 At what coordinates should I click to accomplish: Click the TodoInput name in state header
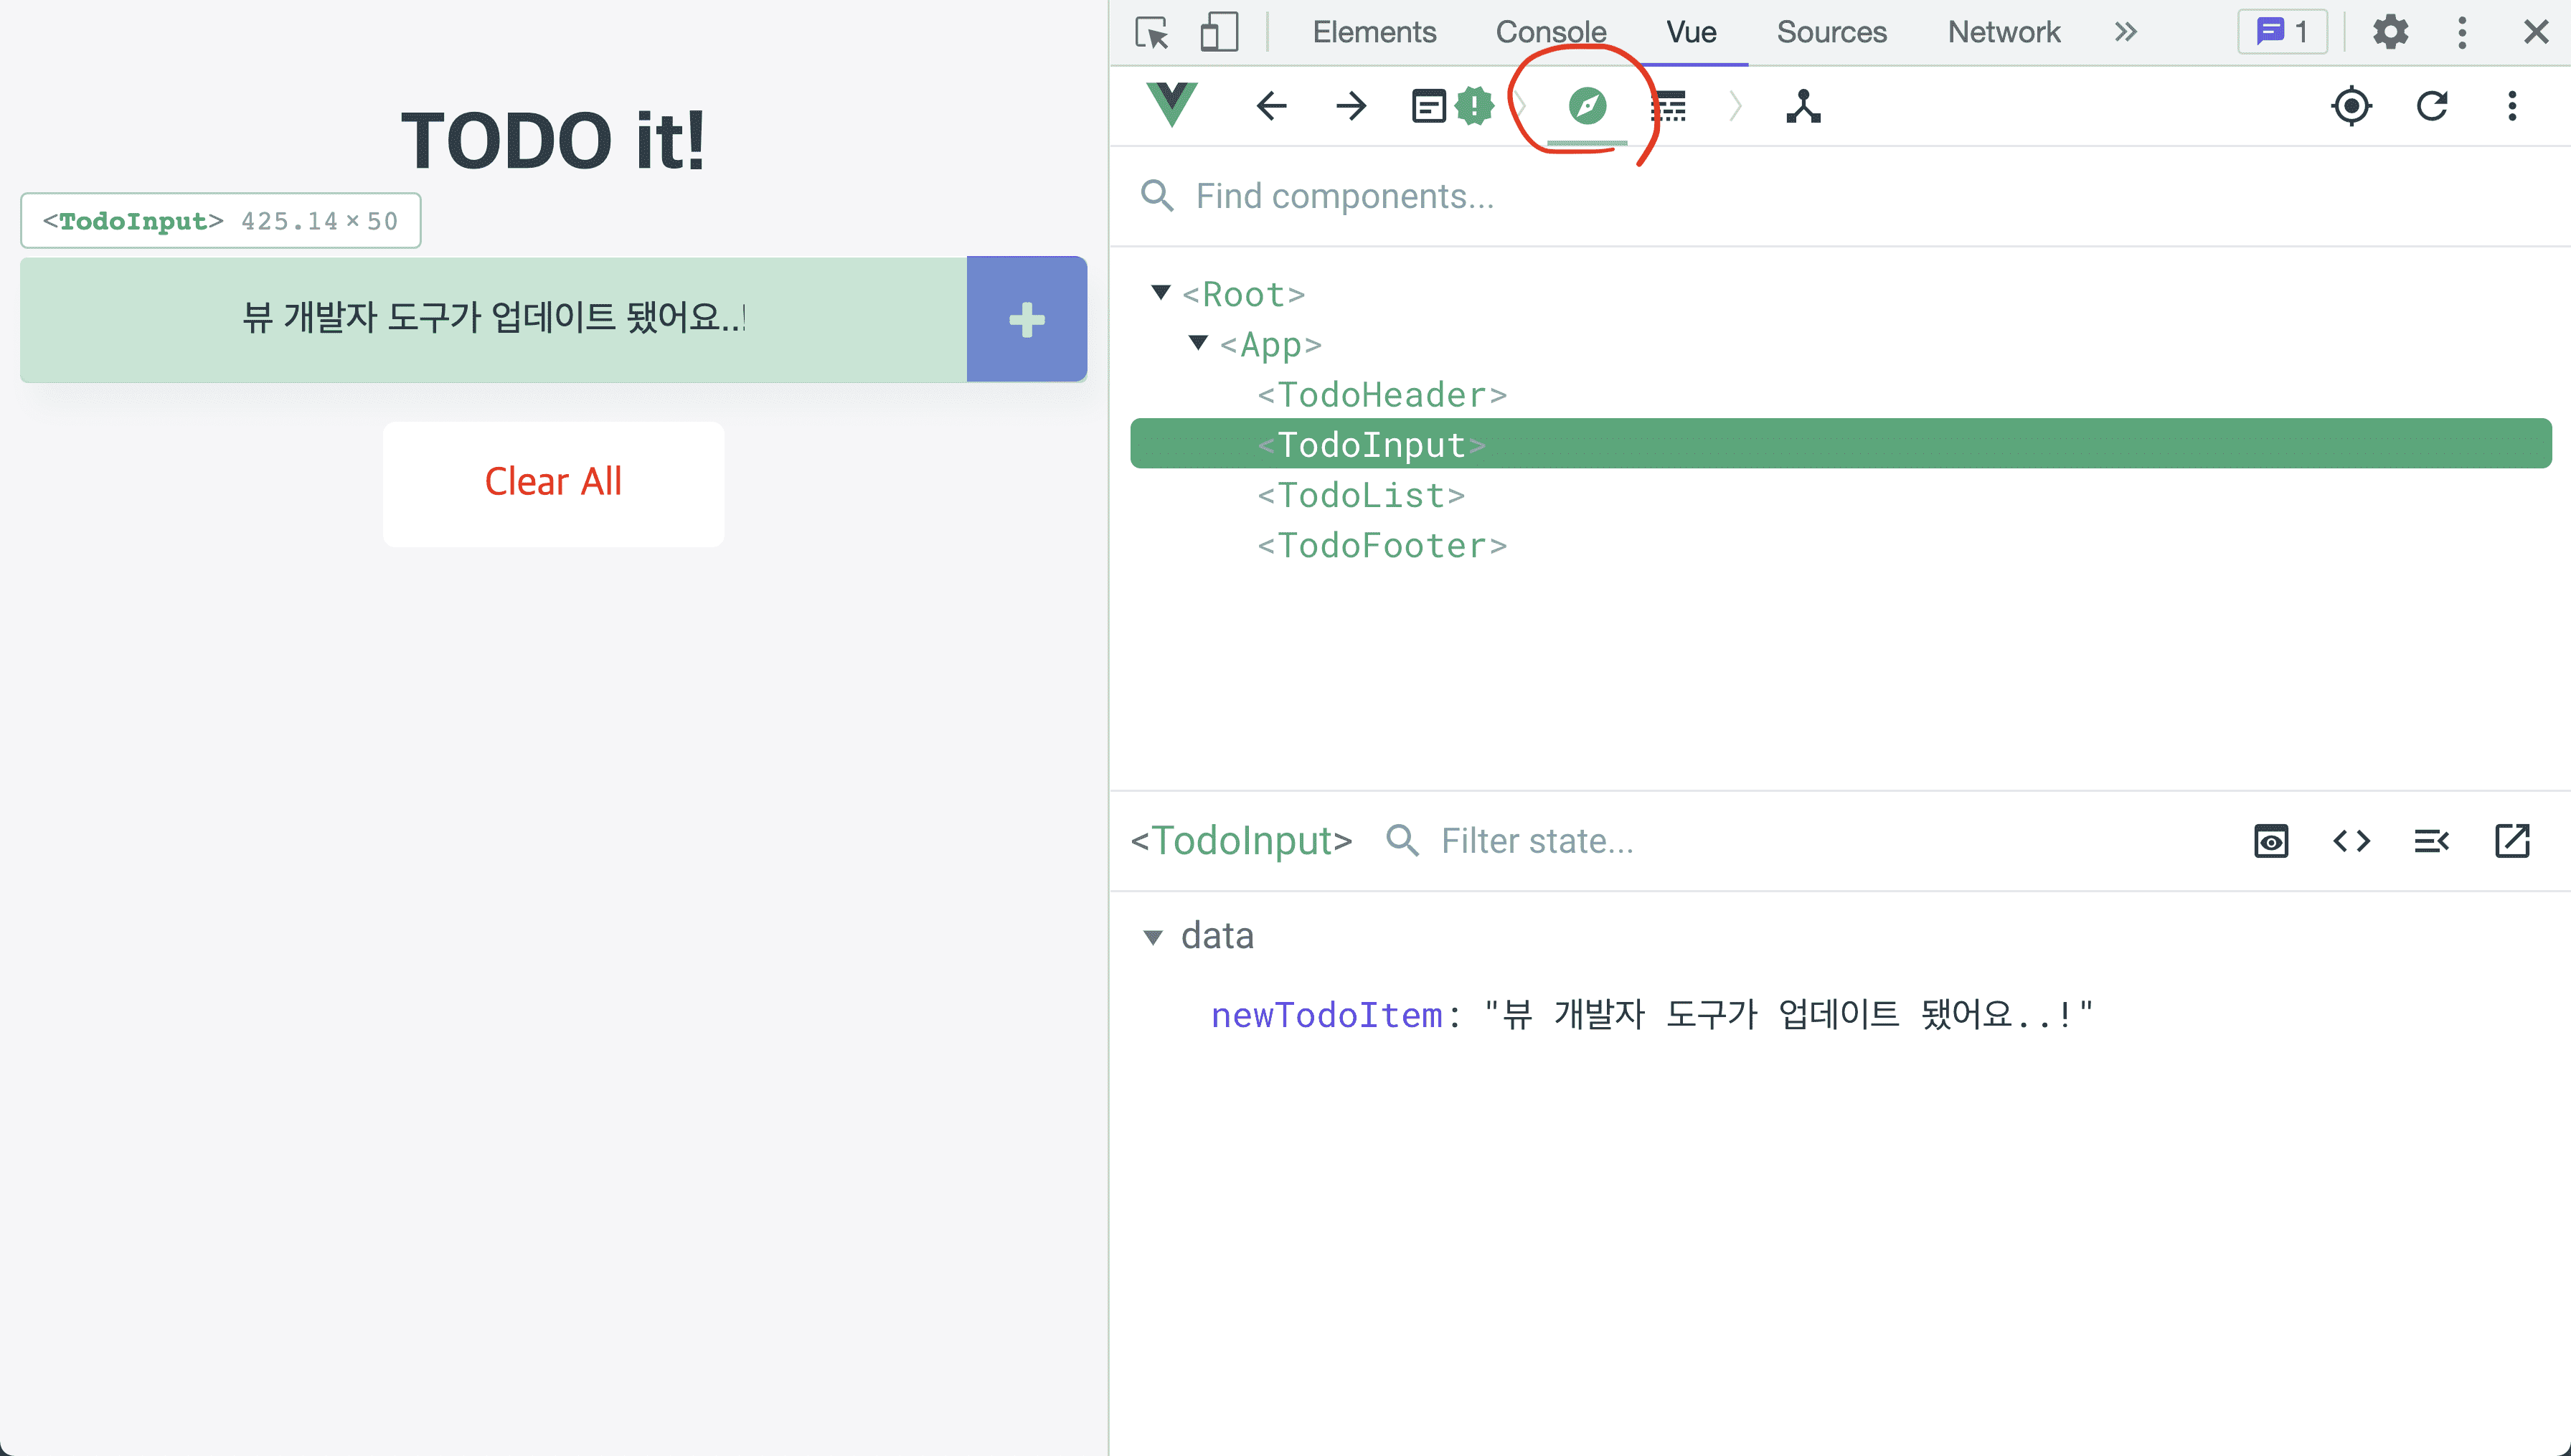[1241, 841]
